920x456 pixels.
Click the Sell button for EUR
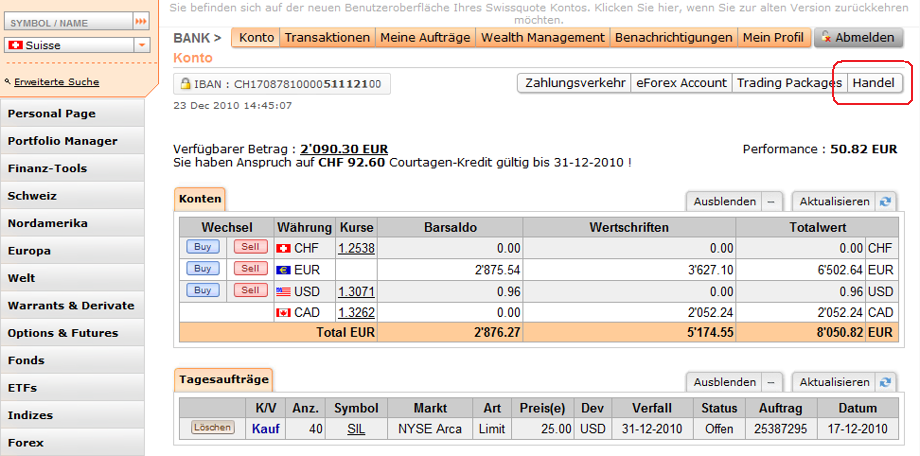pos(251,269)
